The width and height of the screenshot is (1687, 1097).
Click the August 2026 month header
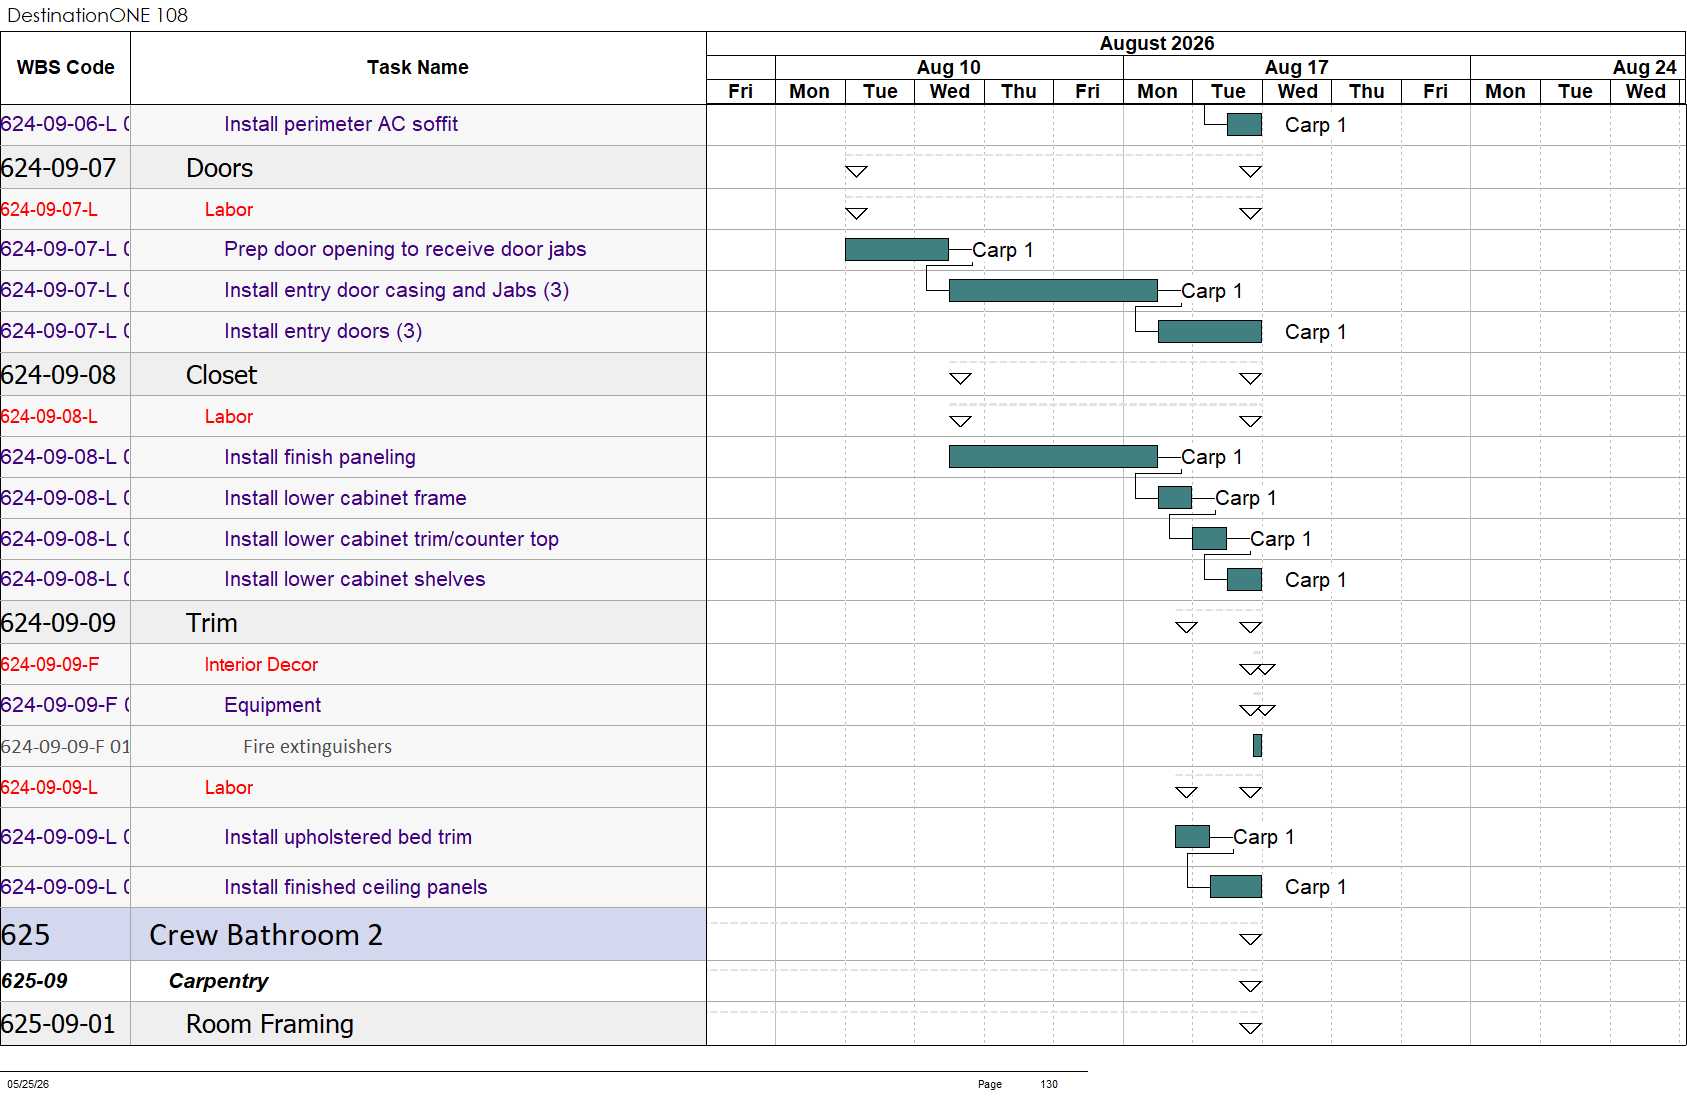pyautogui.click(x=1157, y=43)
